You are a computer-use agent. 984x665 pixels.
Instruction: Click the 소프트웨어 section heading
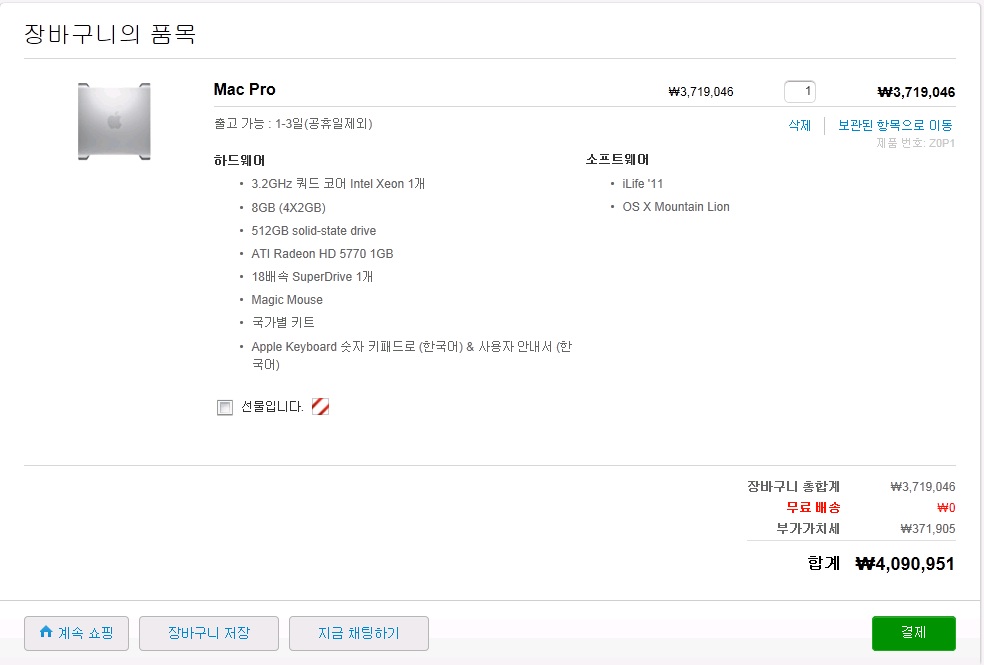pos(617,160)
